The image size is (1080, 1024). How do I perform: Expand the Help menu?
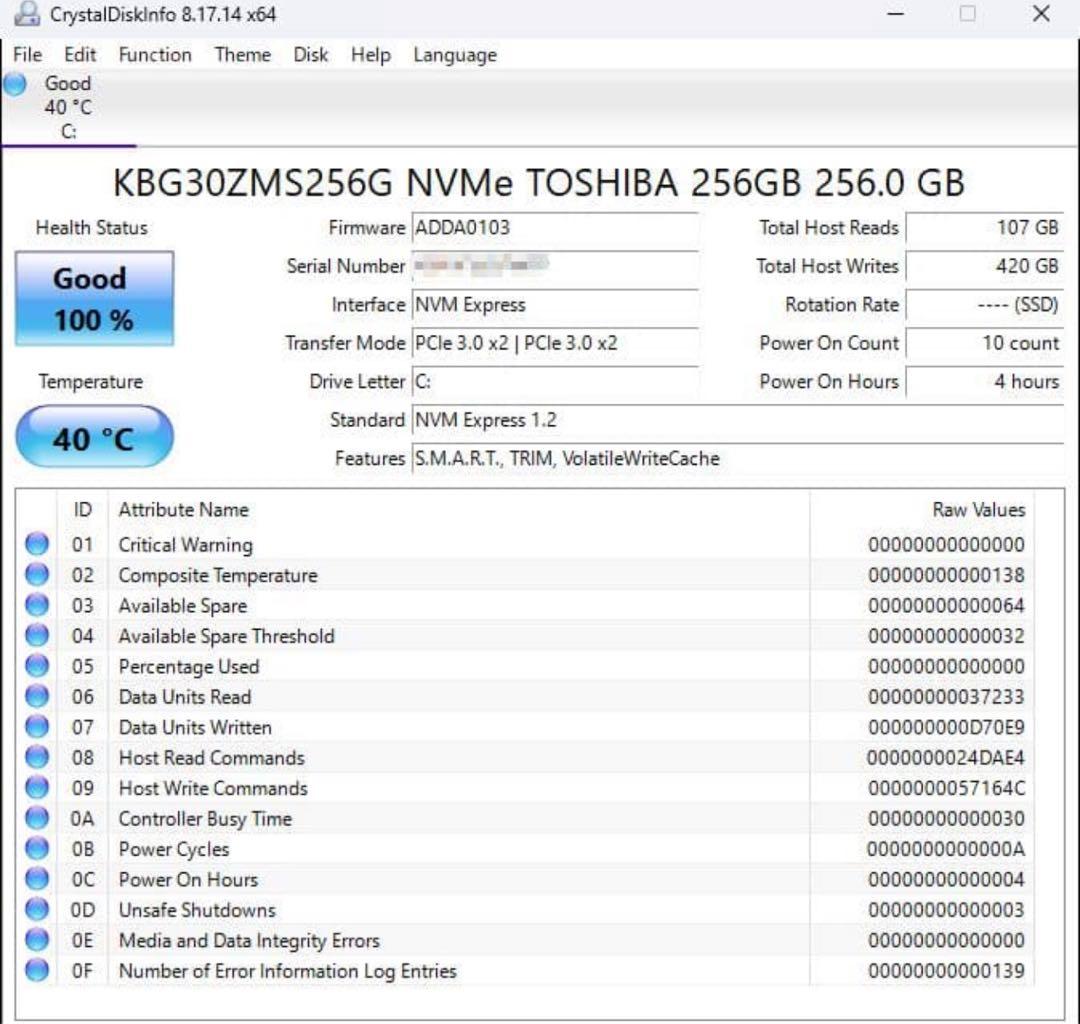(x=370, y=55)
